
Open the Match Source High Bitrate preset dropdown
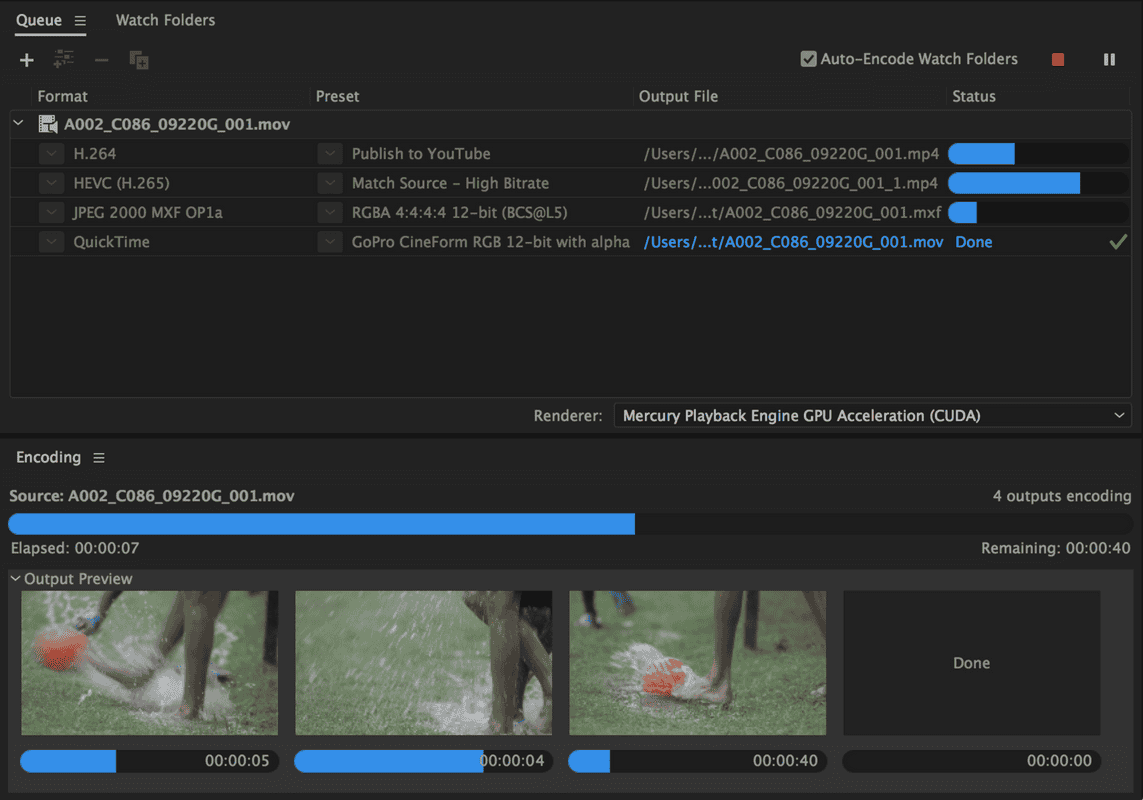coord(330,183)
